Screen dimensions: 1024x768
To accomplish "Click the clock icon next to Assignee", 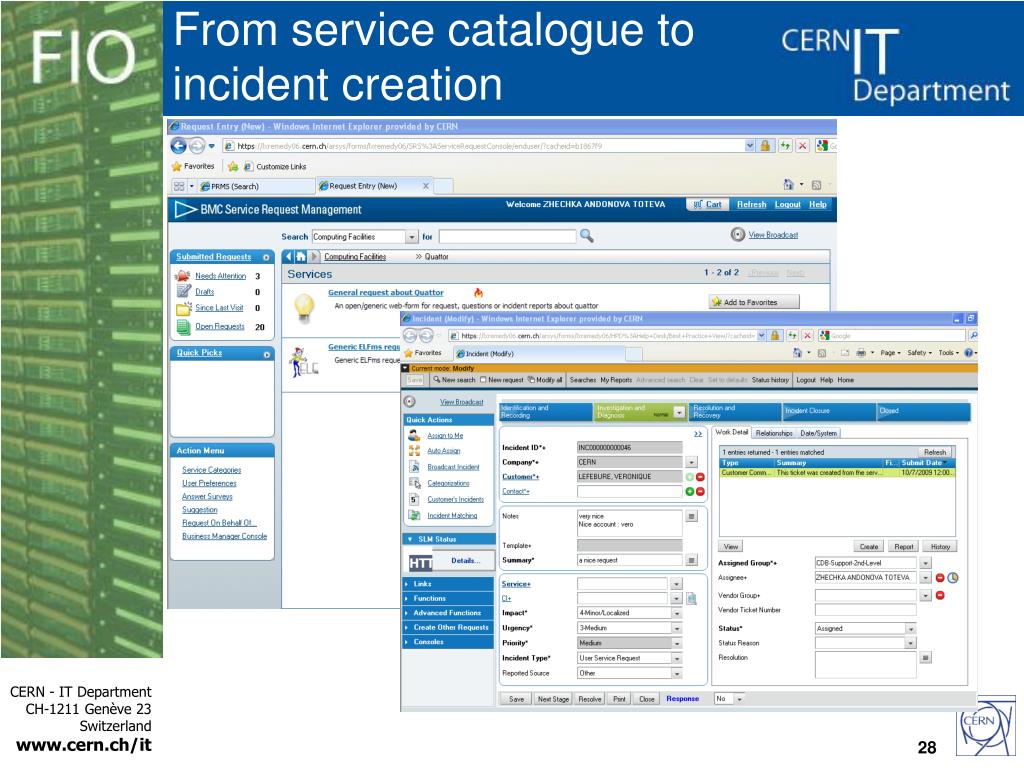I will pyautogui.click(x=953, y=577).
